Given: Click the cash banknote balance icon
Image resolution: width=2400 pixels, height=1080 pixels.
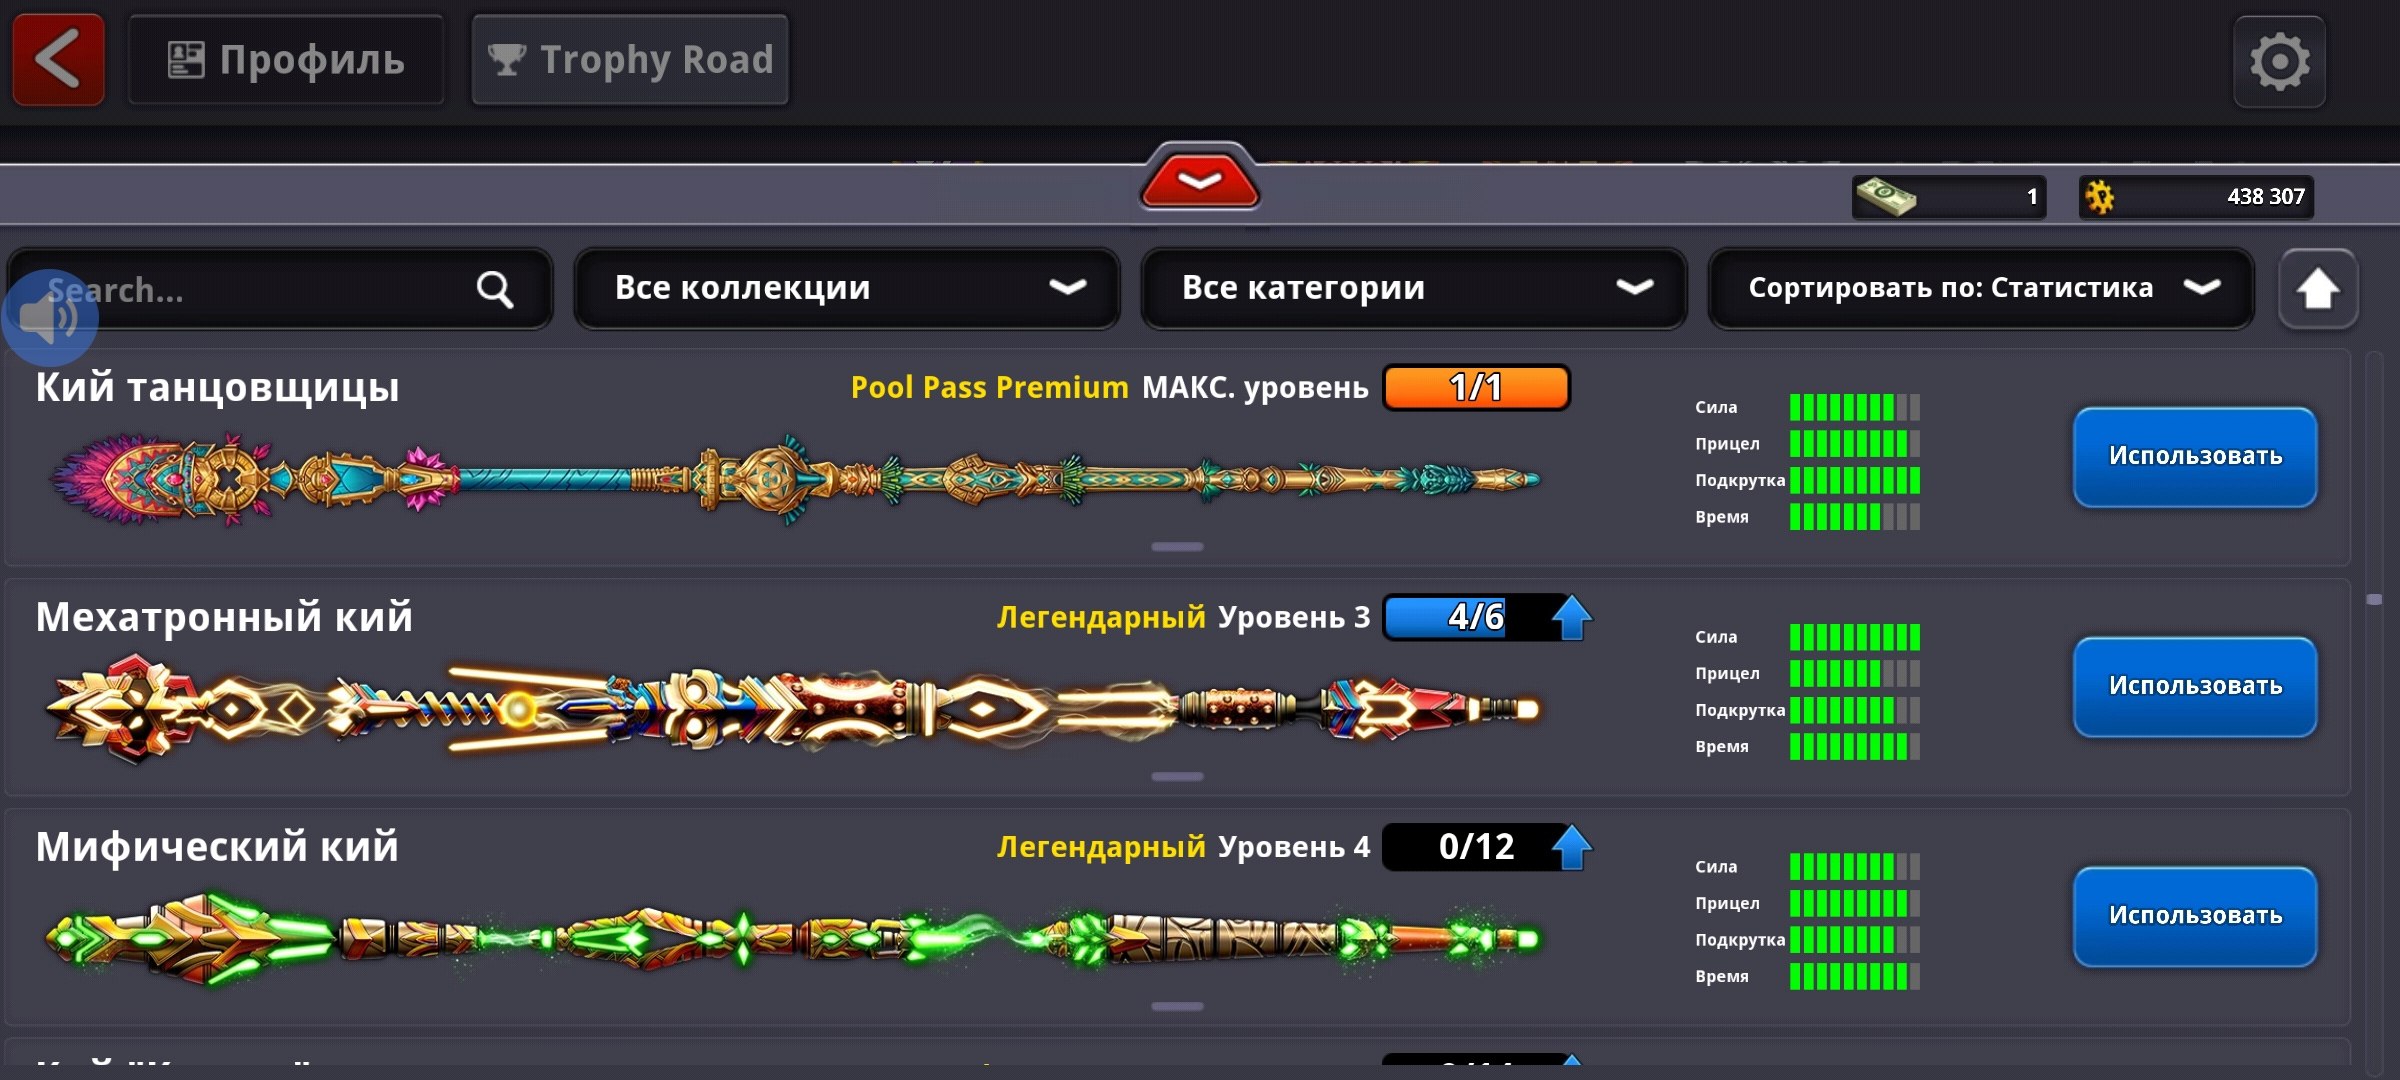Looking at the screenshot, I should click(1885, 197).
